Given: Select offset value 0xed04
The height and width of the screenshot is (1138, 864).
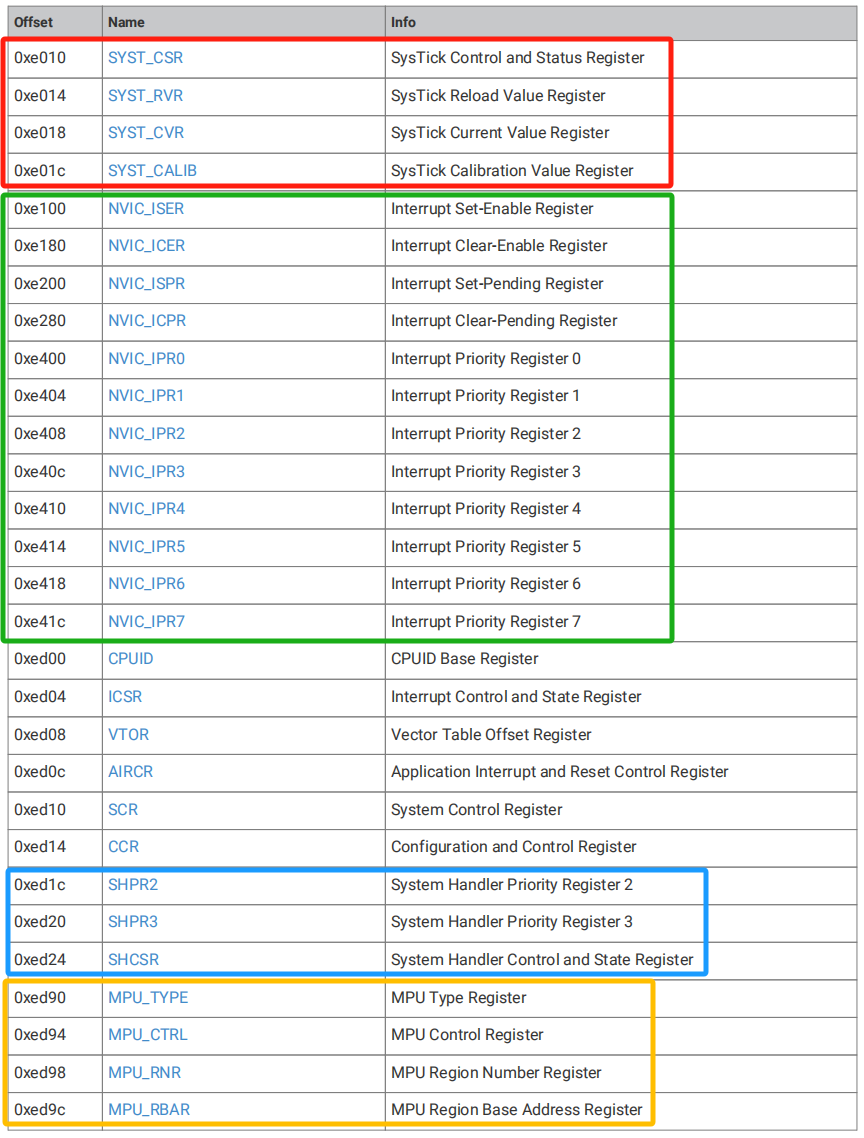Looking at the screenshot, I should 40,697.
